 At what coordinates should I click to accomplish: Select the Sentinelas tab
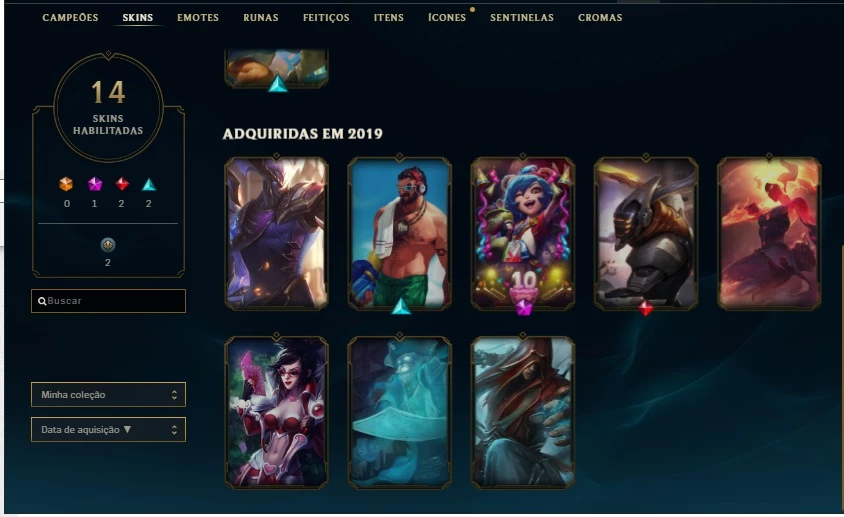pos(522,18)
